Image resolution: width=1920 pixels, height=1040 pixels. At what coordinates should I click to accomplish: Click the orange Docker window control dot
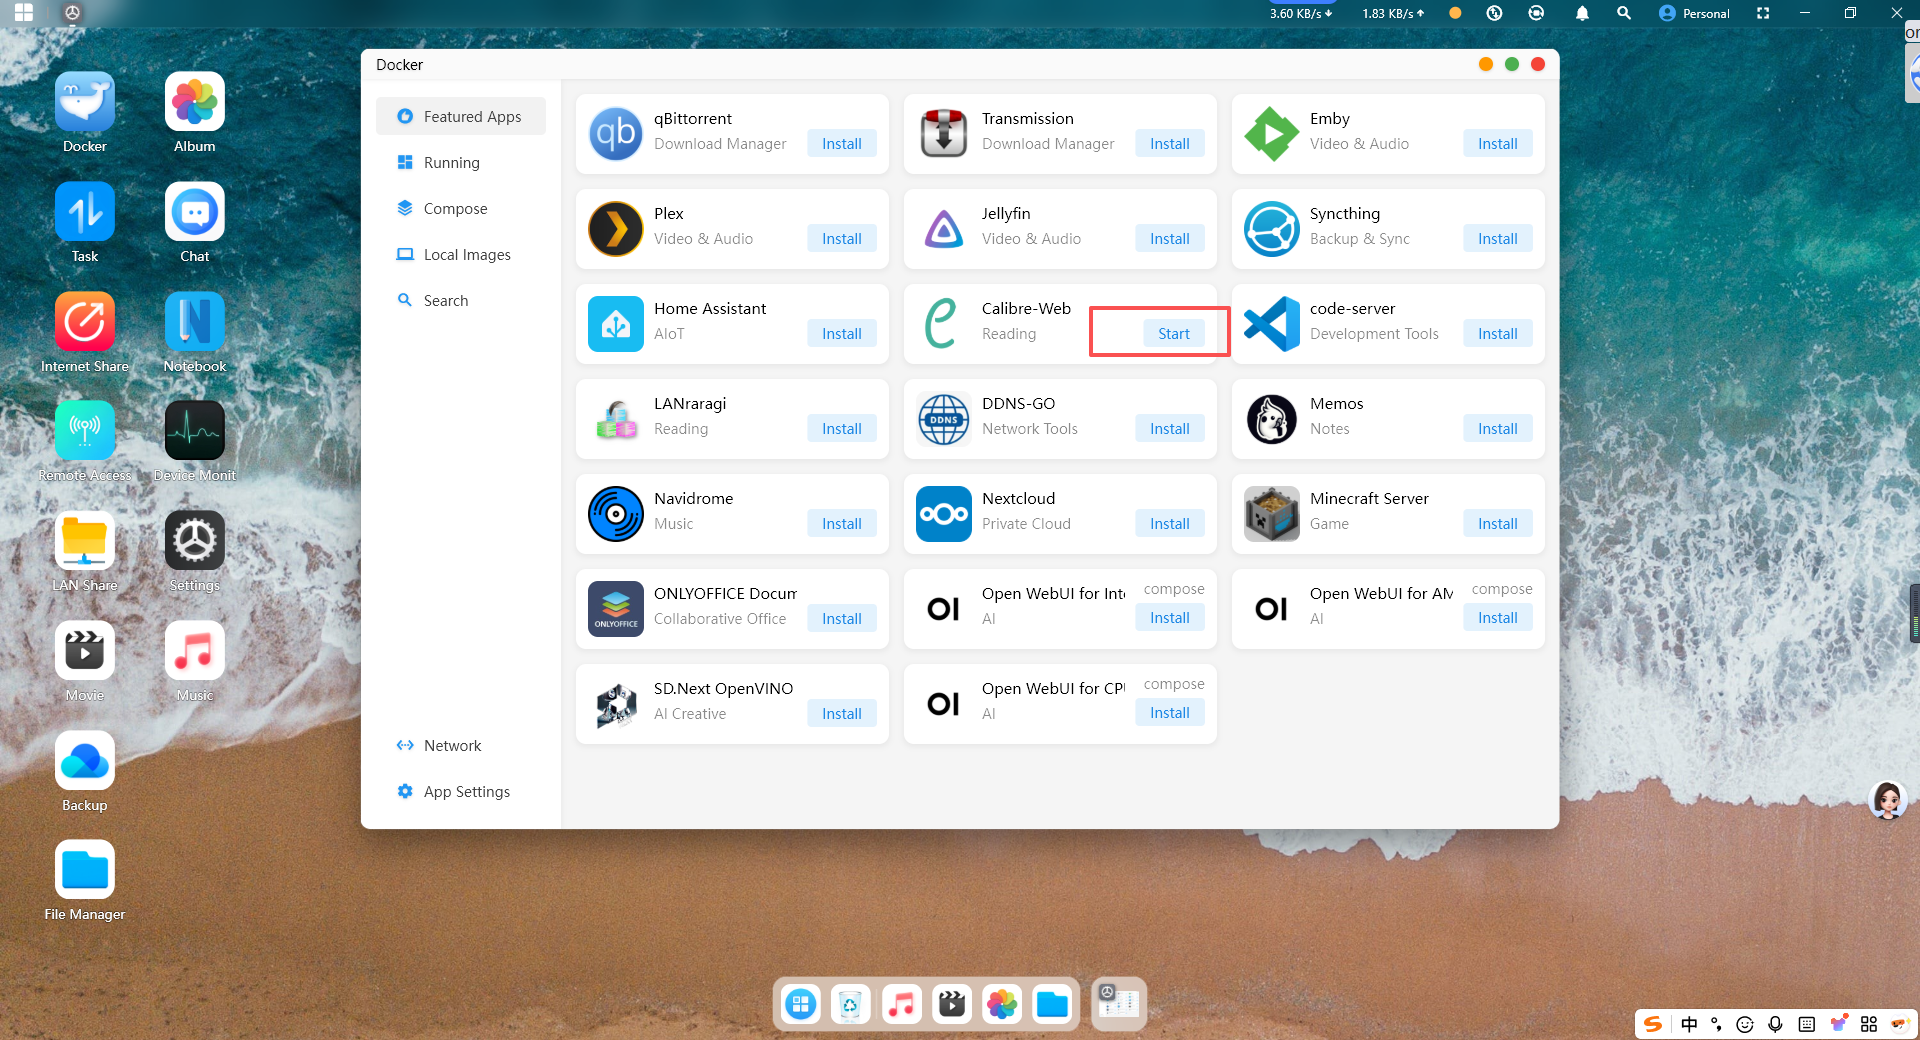[x=1486, y=64]
